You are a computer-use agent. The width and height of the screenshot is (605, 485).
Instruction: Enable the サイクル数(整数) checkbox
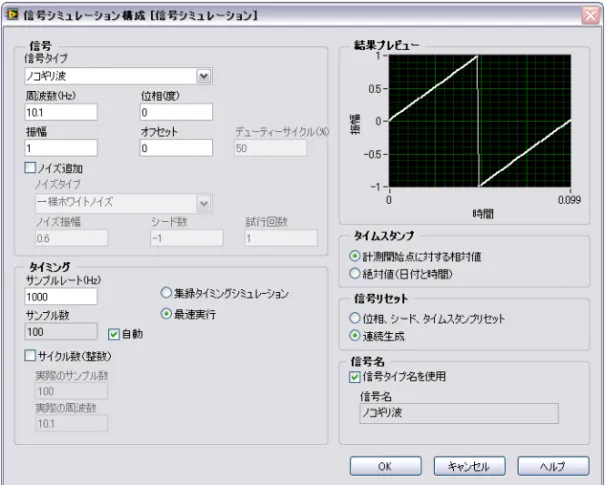(30, 355)
